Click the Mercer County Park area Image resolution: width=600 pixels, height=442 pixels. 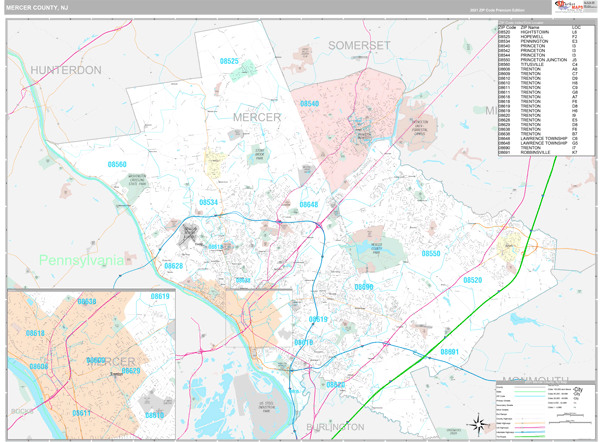point(377,251)
